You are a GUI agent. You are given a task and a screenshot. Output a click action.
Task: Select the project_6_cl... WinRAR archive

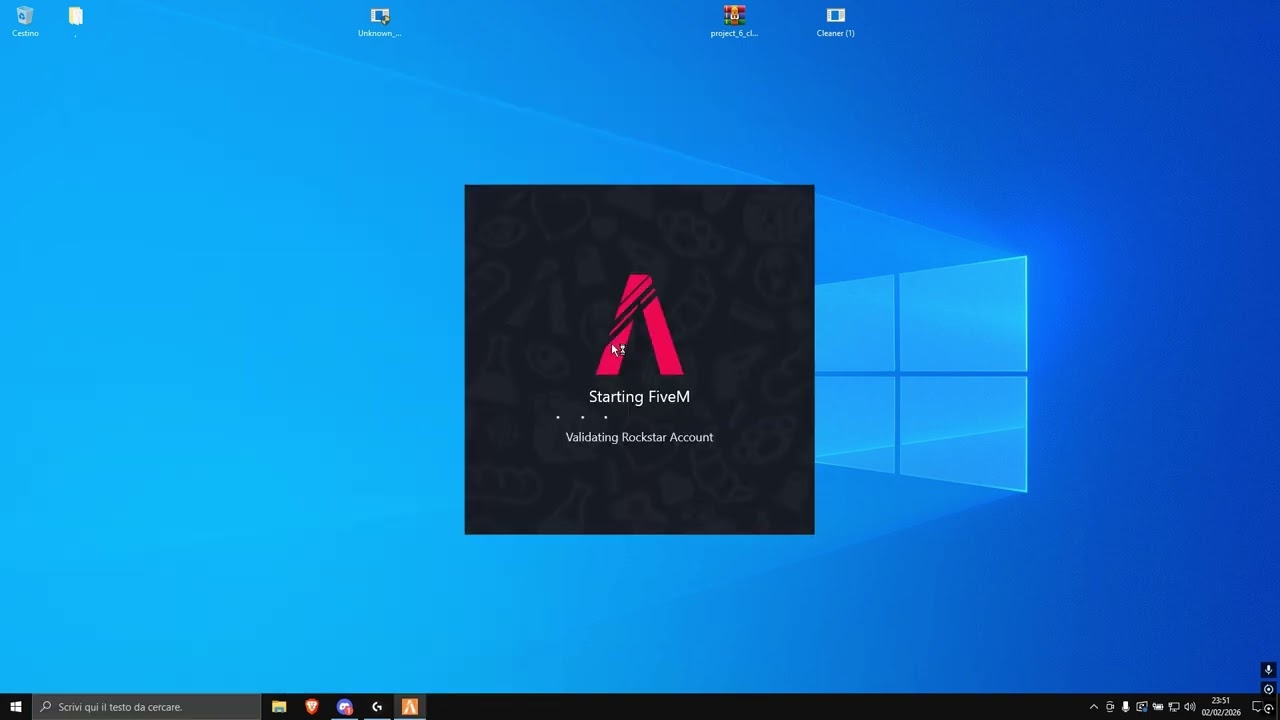tap(734, 21)
